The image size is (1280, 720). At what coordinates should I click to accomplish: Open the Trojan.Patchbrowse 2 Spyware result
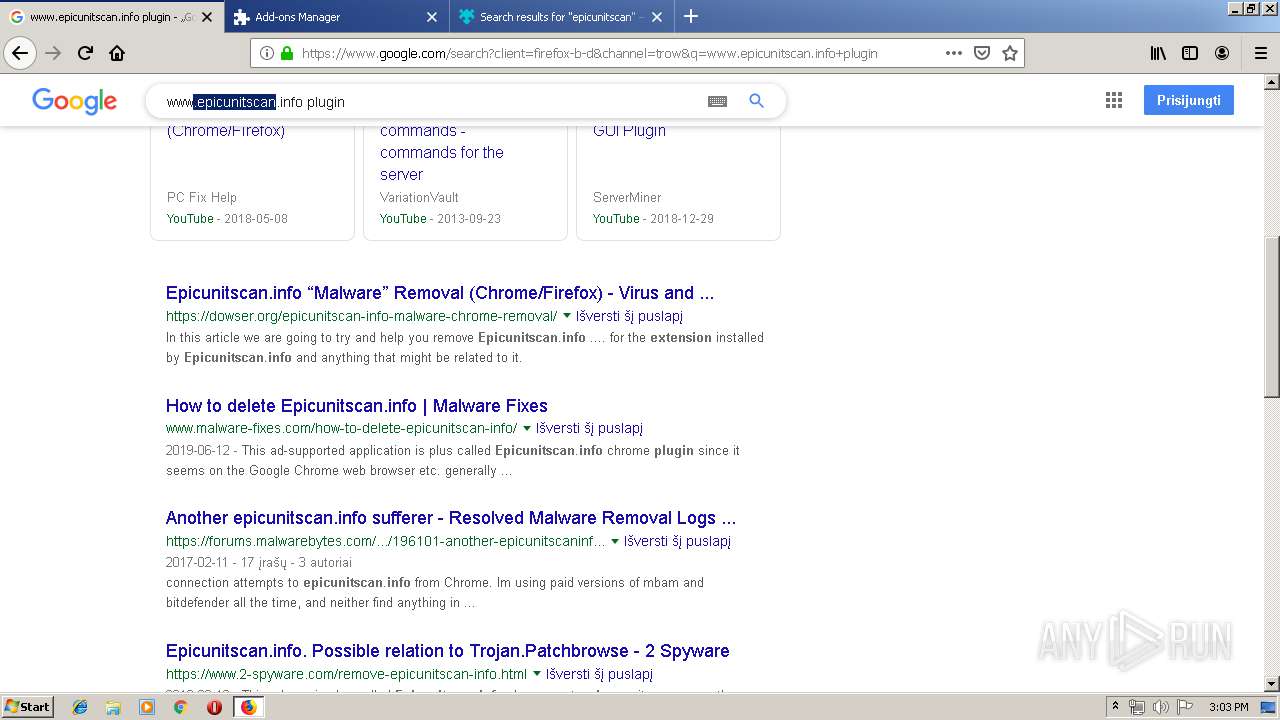click(x=448, y=651)
